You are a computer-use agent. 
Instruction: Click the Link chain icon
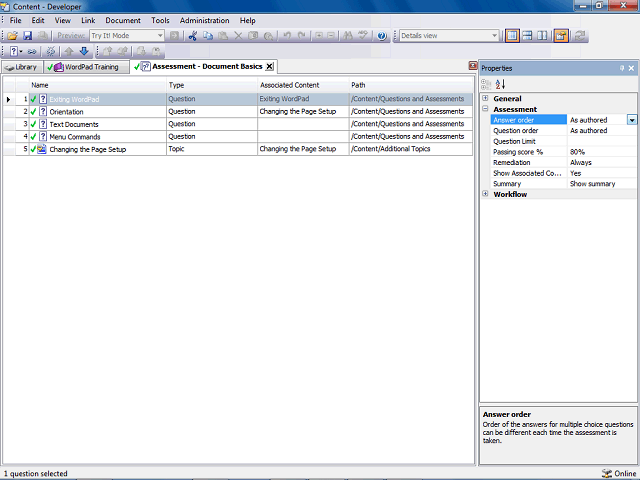[x=32, y=51]
